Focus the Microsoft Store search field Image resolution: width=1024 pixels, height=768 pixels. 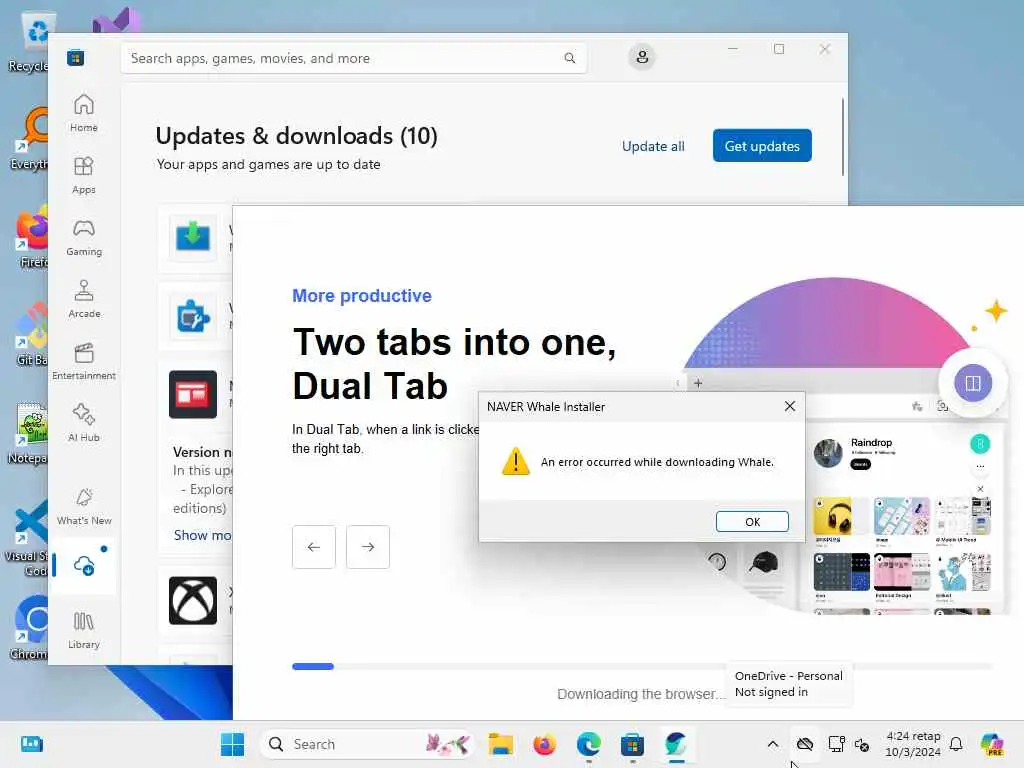coord(353,58)
